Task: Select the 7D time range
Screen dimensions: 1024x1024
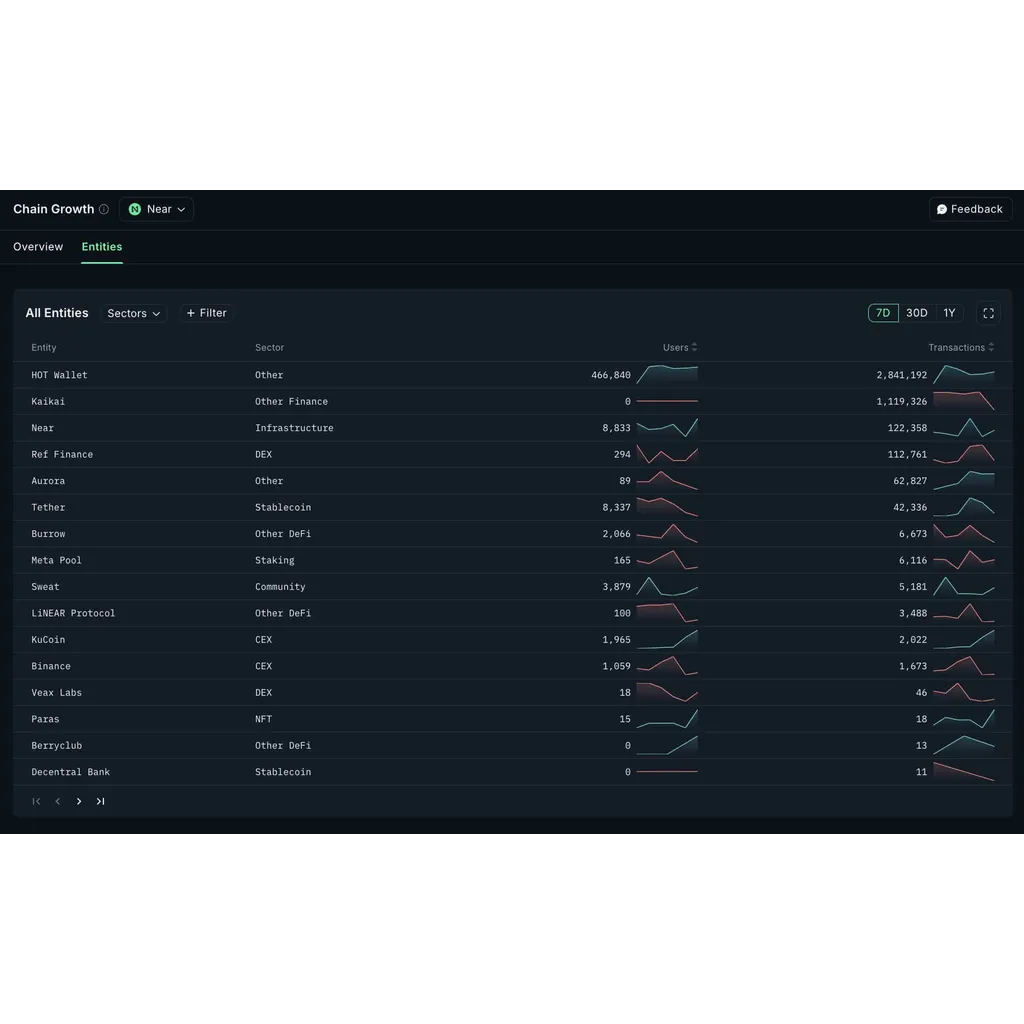Action: [x=883, y=313]
